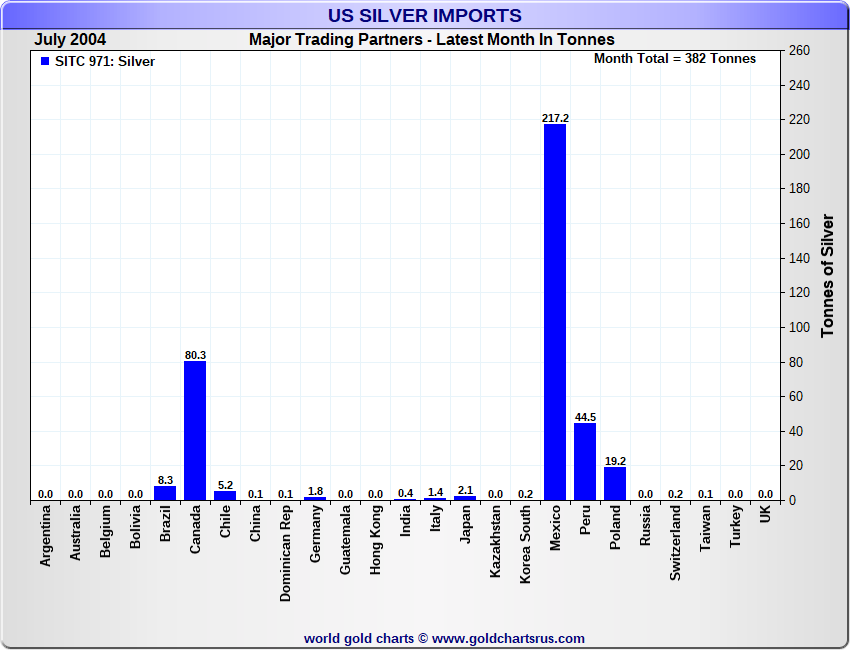Select the Switzerland x-axis label
The image size is (850, 650).
tap(675, 543)
